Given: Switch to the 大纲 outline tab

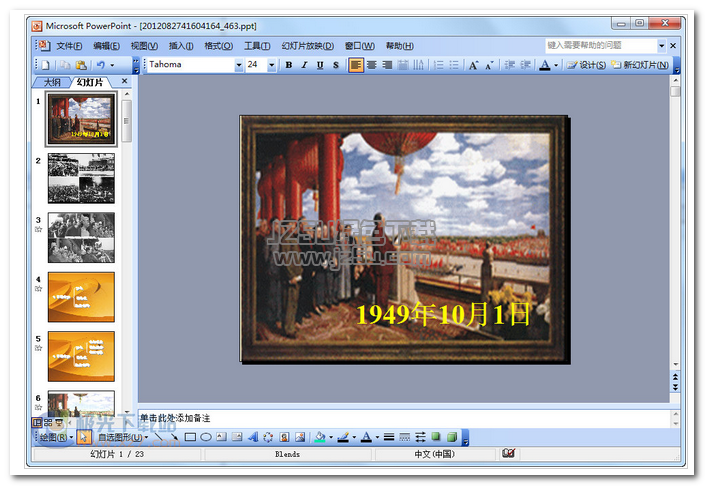Looking at the screenshot, I should point(52,82).
